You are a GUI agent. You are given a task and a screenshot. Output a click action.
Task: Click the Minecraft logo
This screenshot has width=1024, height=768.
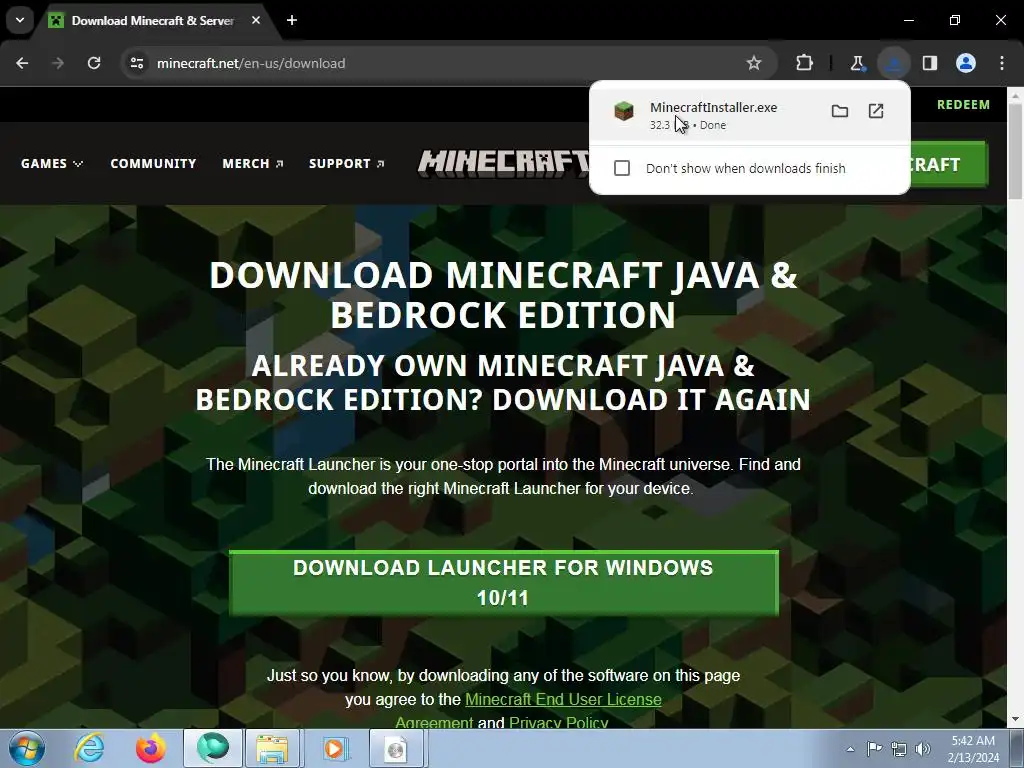point(504,163)
